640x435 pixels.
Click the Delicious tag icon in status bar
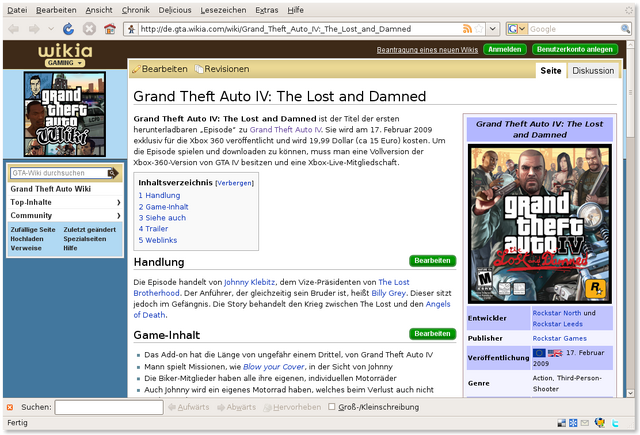562,423
